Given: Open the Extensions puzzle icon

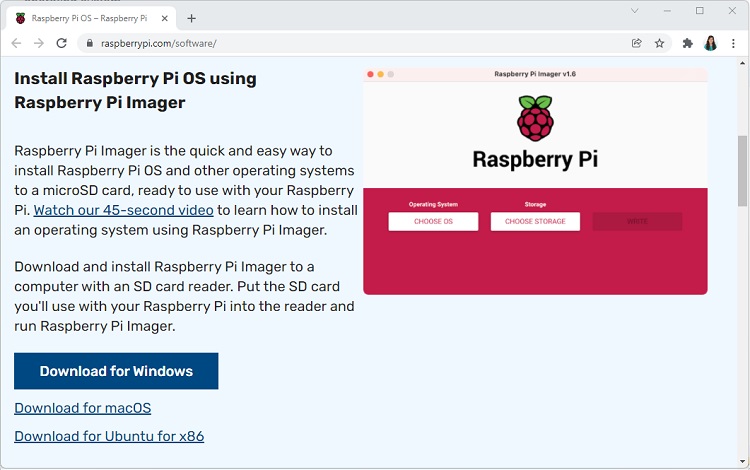Looking at the screenshot, I should (687, 43).
